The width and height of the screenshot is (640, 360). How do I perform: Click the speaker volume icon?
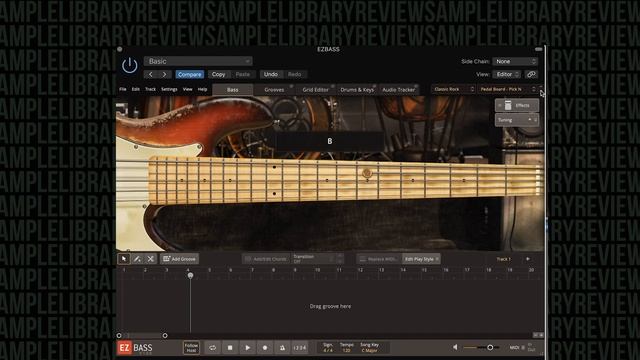[455, 347]
